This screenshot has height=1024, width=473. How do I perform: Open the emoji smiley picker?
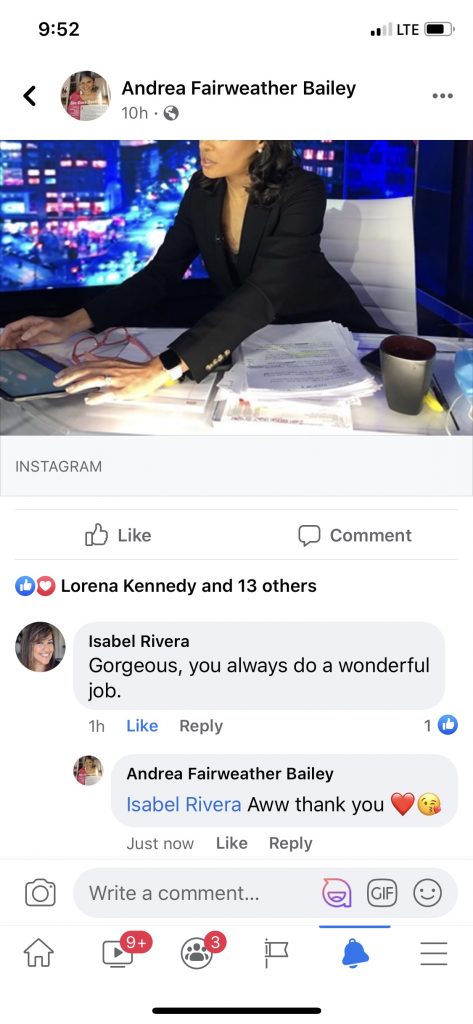tap(428, 893)
